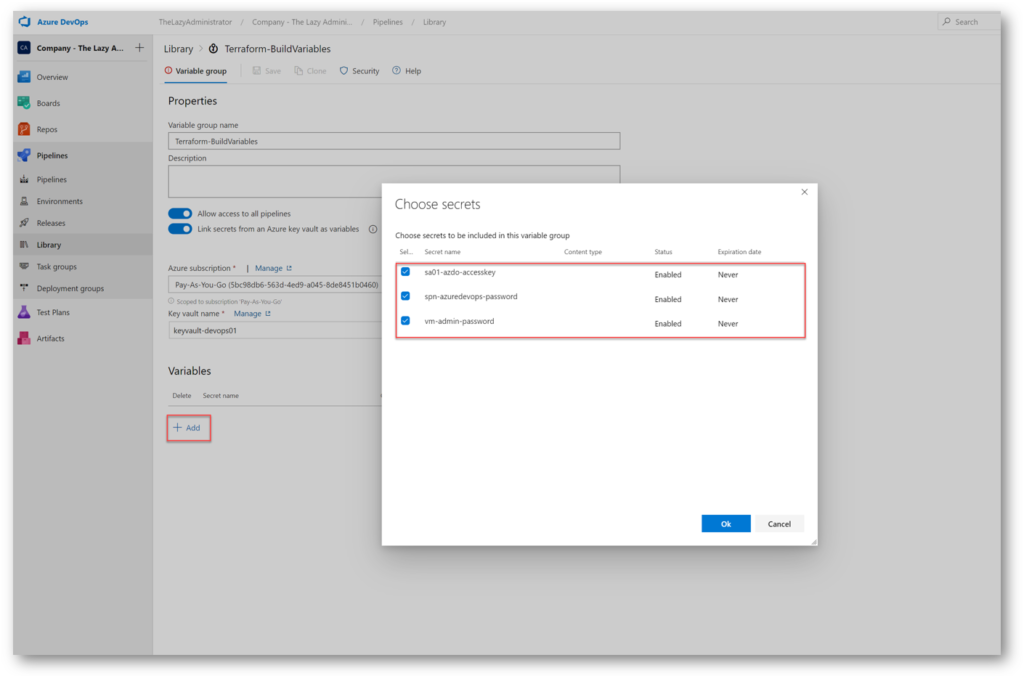
Task: Click the Task groups icon
Action: 24,266
